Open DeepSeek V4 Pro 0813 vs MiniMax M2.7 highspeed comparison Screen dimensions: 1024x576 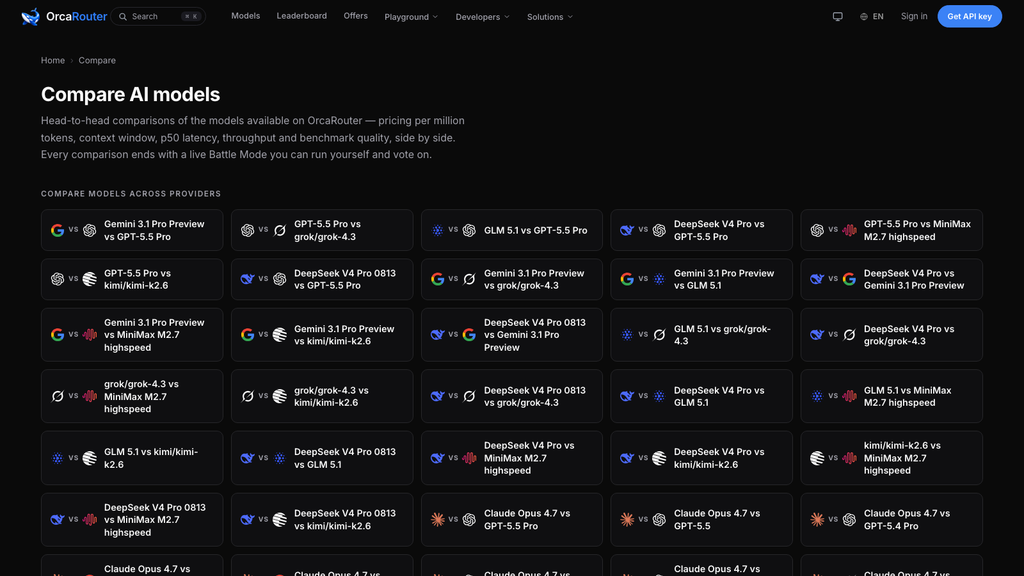pos(132,519)
